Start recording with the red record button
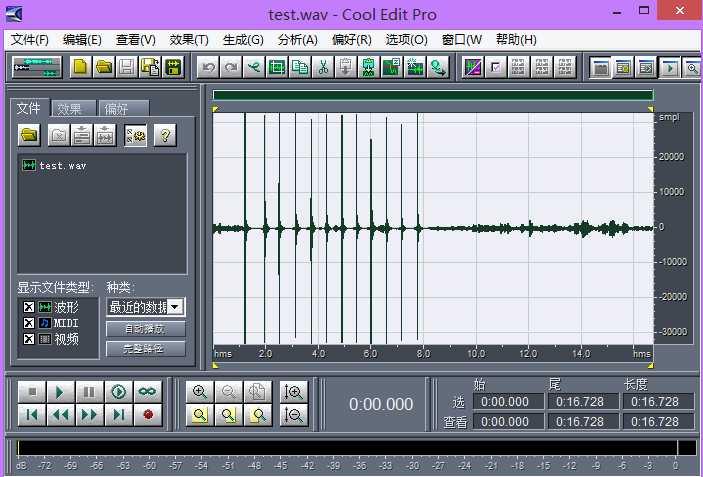 click(148, 415)
